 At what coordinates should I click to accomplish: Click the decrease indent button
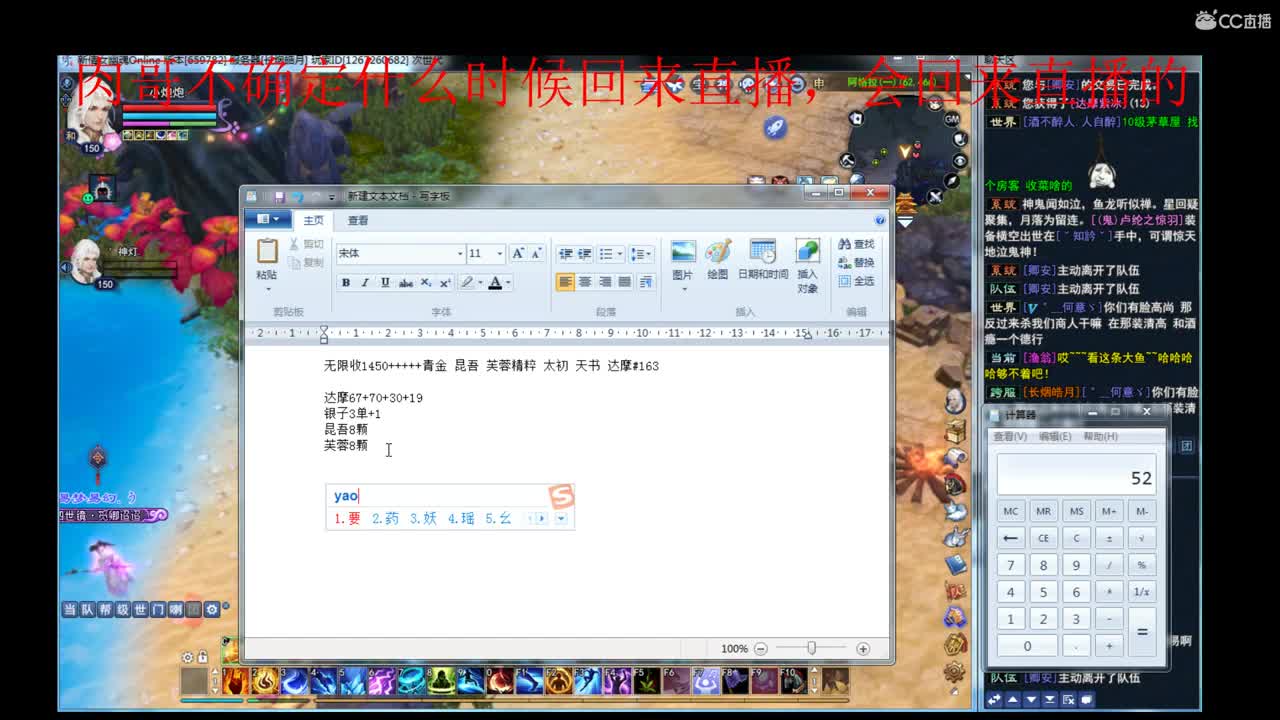coord(565,254)
